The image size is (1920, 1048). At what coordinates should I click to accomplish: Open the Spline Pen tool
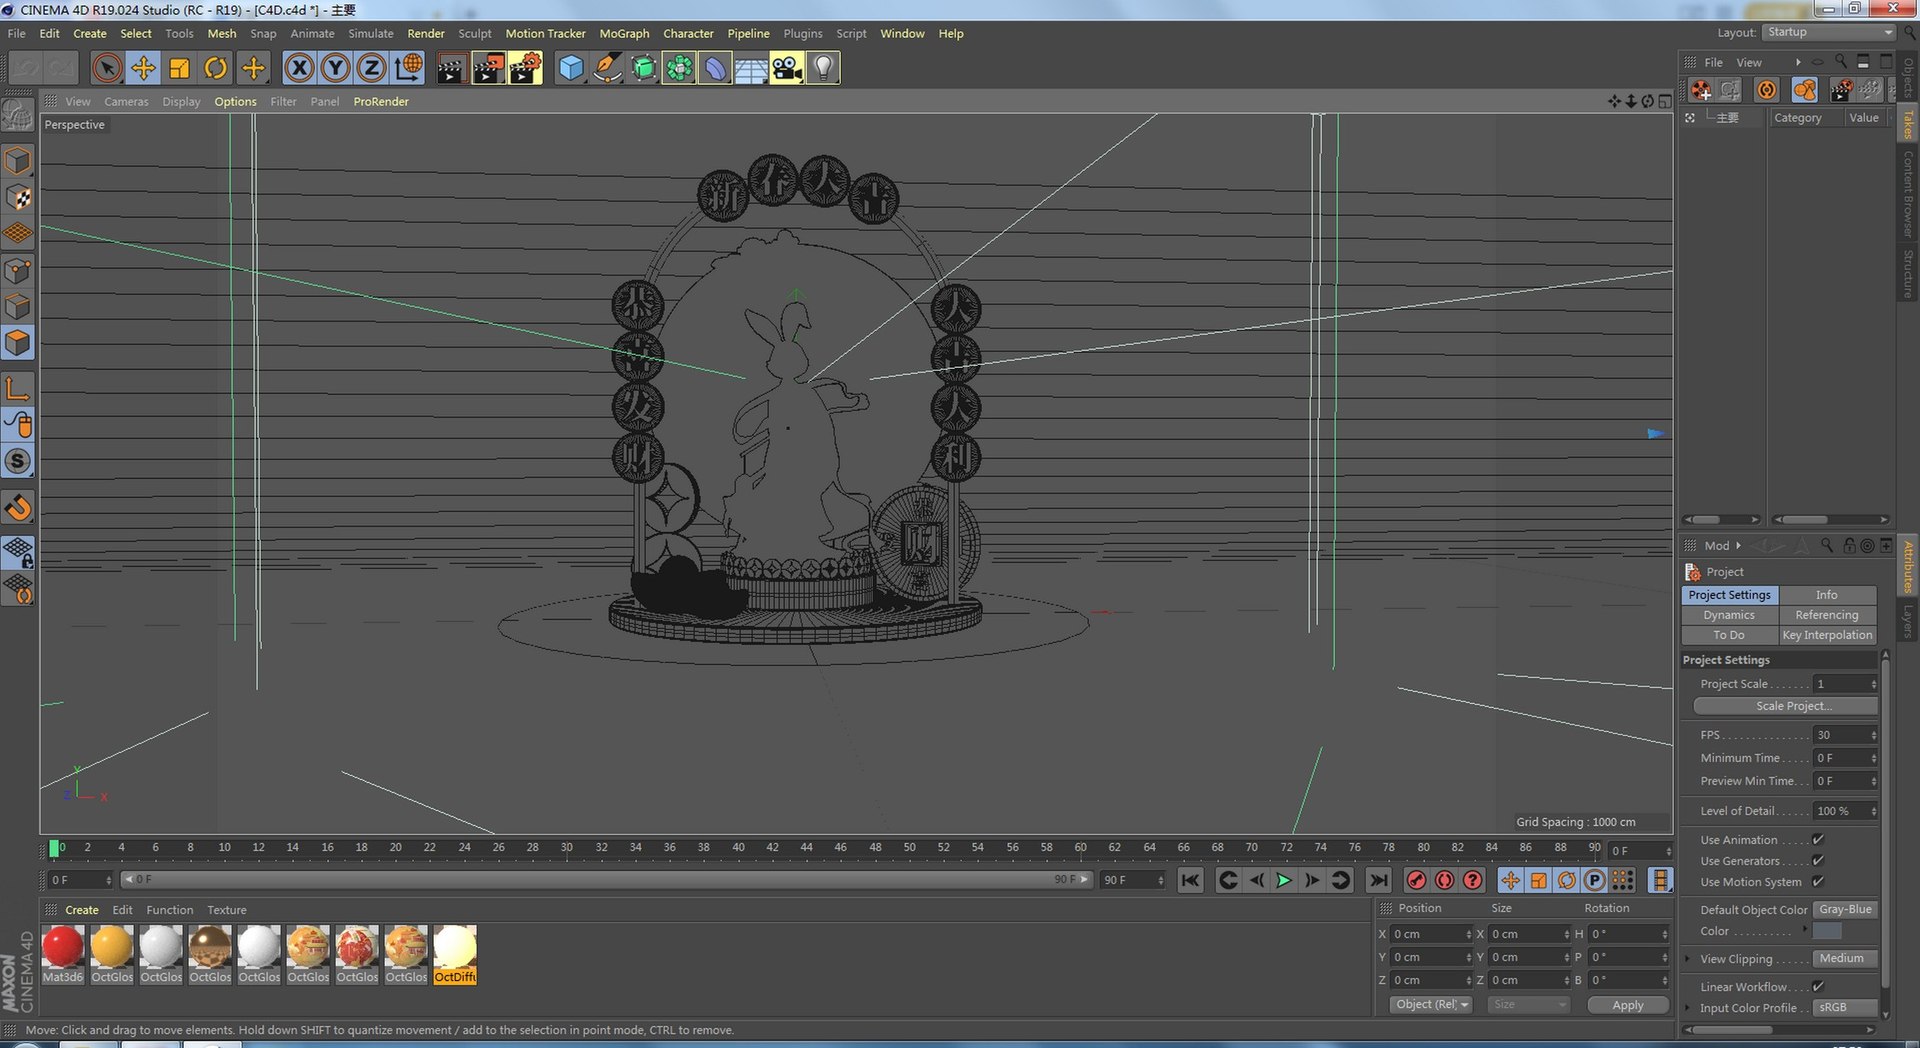(x=607, y=68)
